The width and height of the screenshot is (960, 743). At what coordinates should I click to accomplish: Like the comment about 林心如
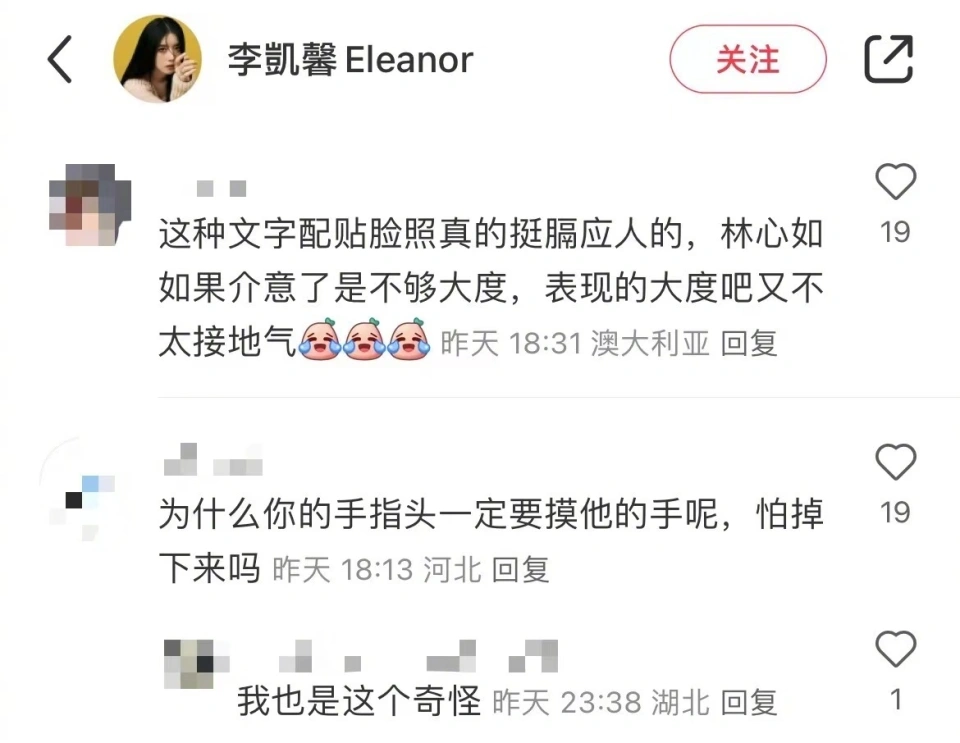tap(895, 182)
